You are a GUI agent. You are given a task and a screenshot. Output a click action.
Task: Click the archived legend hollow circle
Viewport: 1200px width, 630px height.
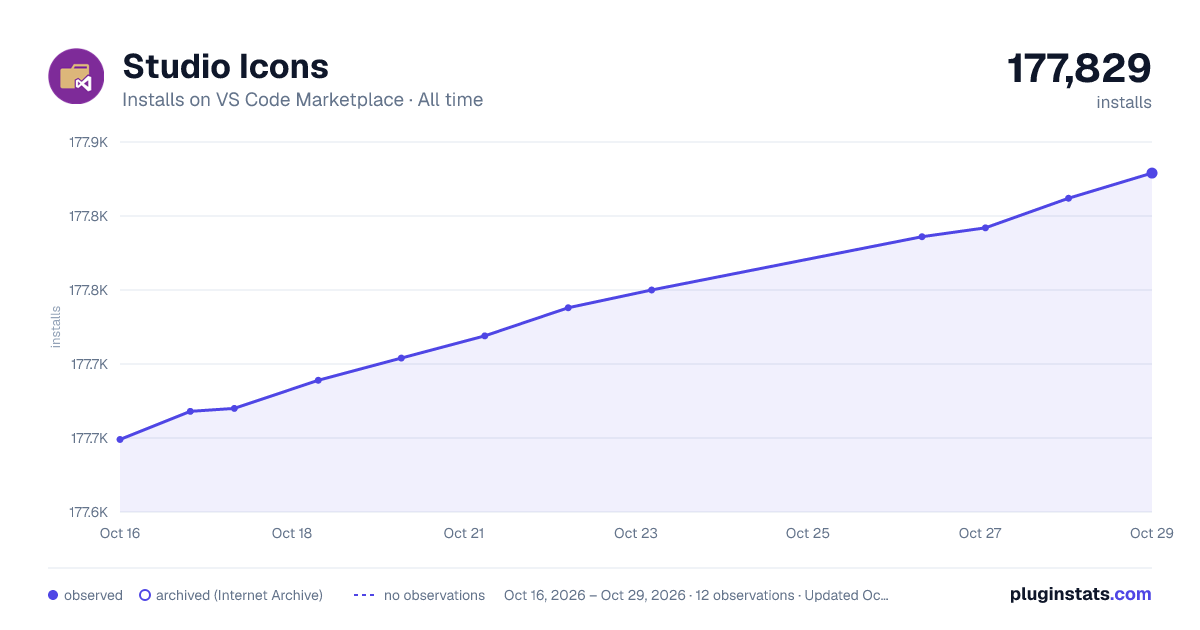click(x=145, y=595)
